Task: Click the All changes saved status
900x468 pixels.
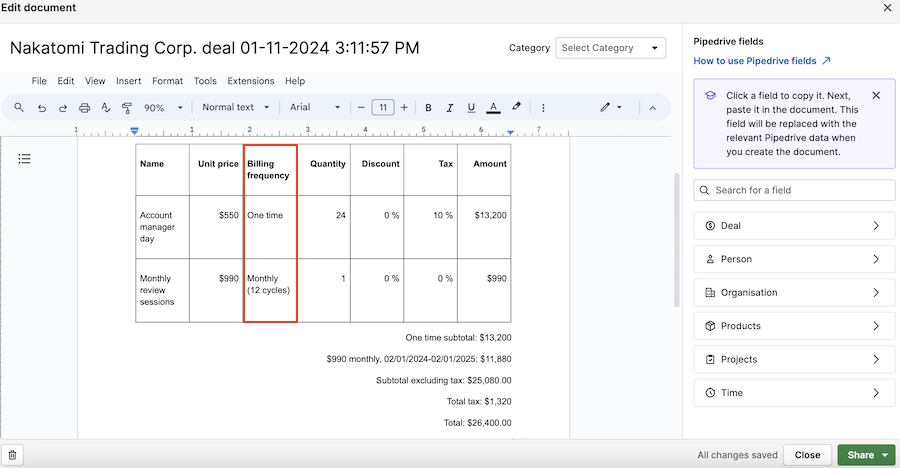Action: tap(738, 455)
